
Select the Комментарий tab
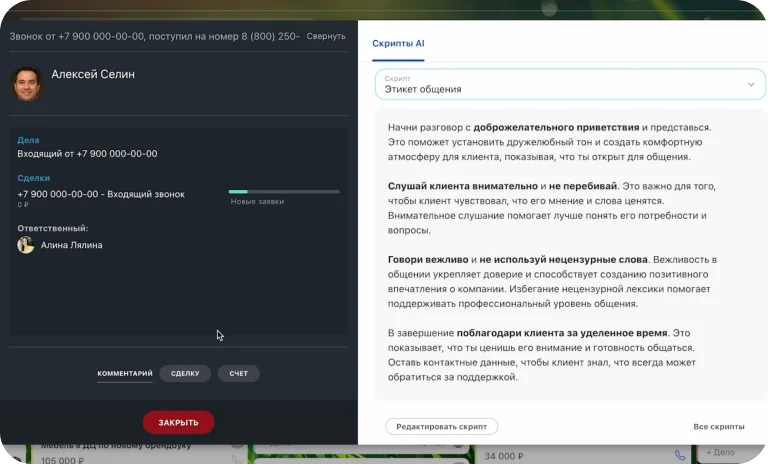click(125, 374)
